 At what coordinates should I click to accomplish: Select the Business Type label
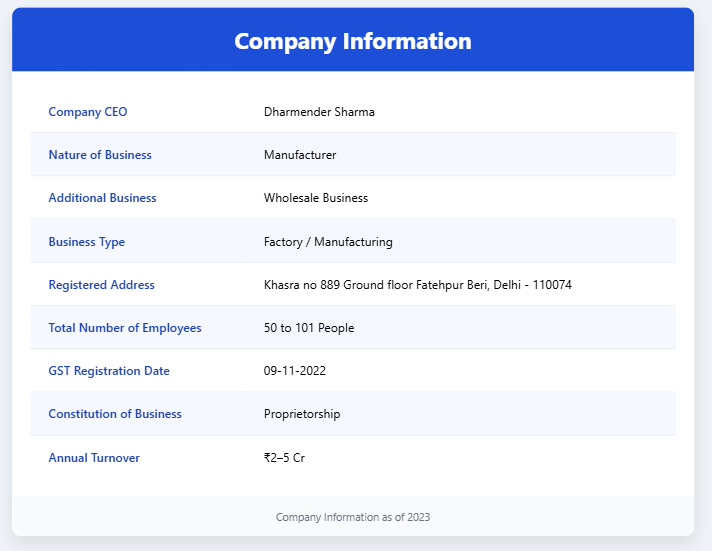click(x=86, y=242)
